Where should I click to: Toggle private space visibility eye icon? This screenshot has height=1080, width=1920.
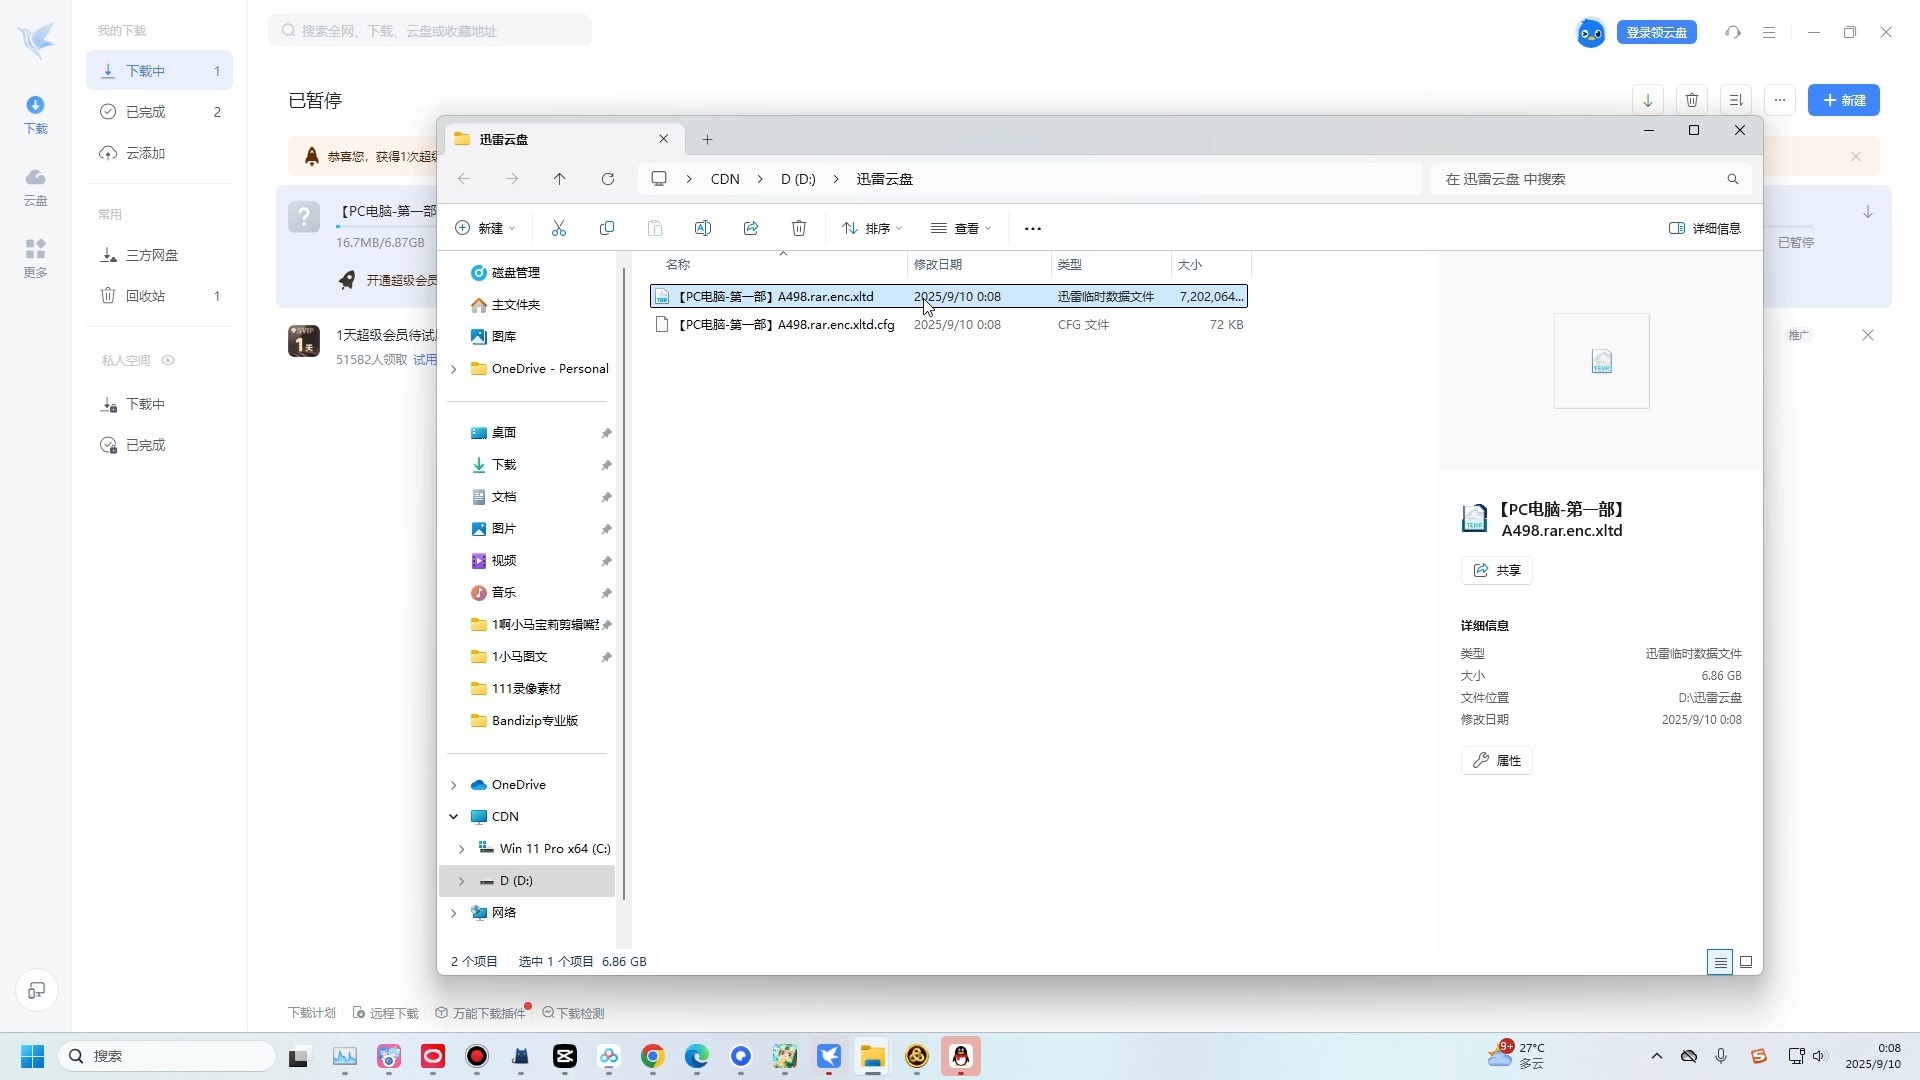pyautogui.click(x=168, y=360)
